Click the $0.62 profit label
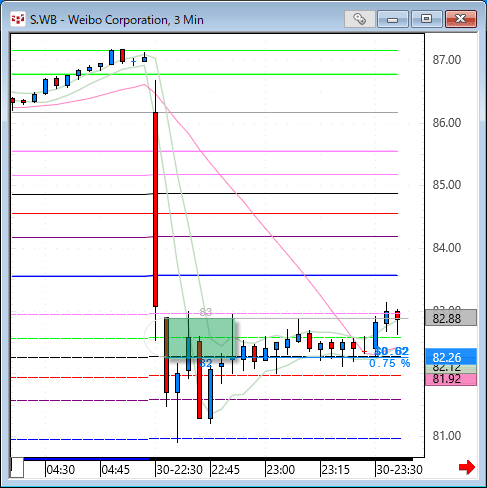 [392, 351]
